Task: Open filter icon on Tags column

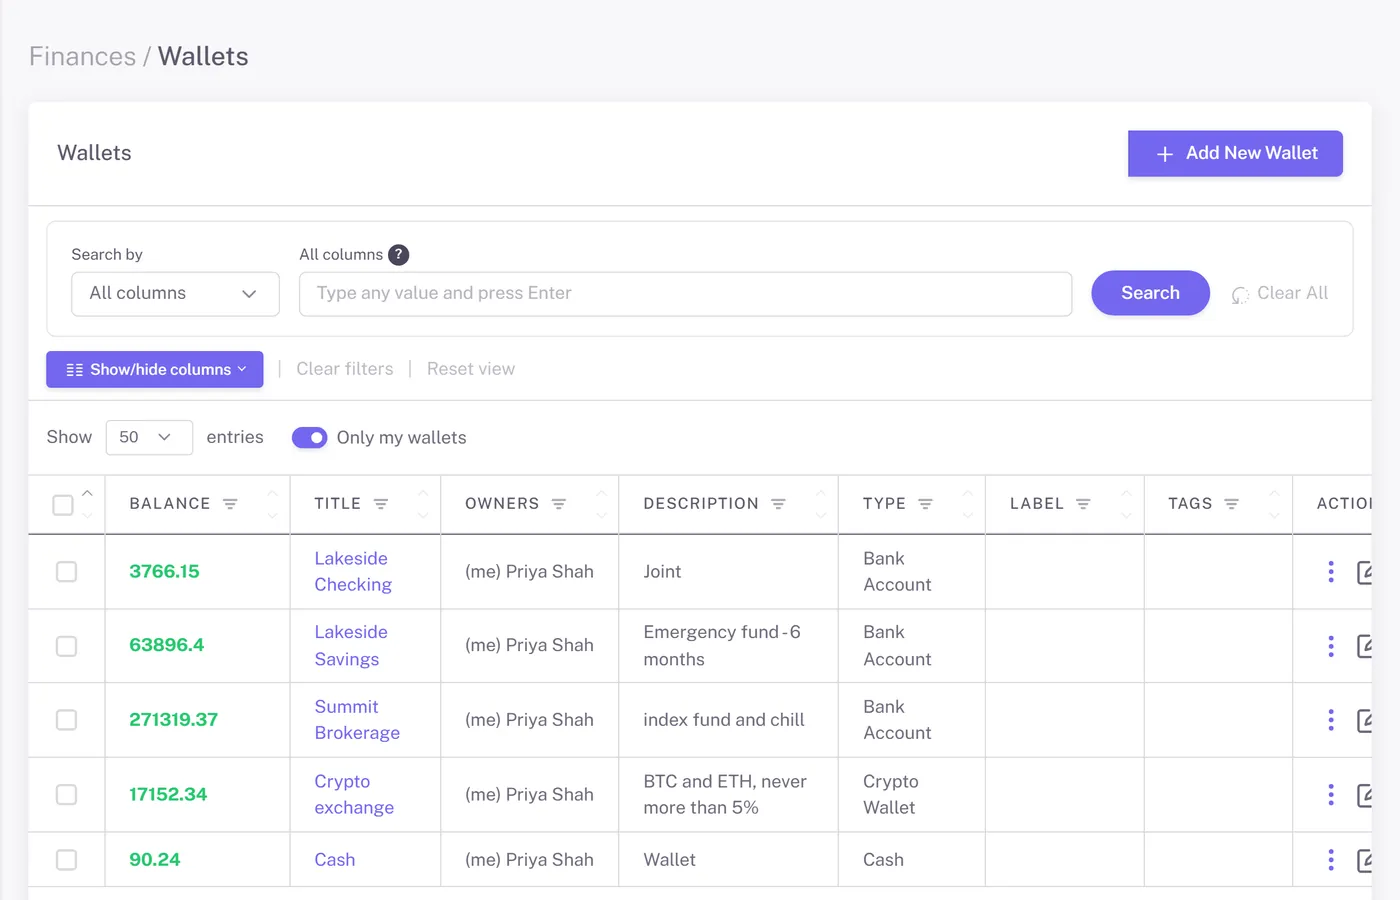Action: coord(1232,504)
